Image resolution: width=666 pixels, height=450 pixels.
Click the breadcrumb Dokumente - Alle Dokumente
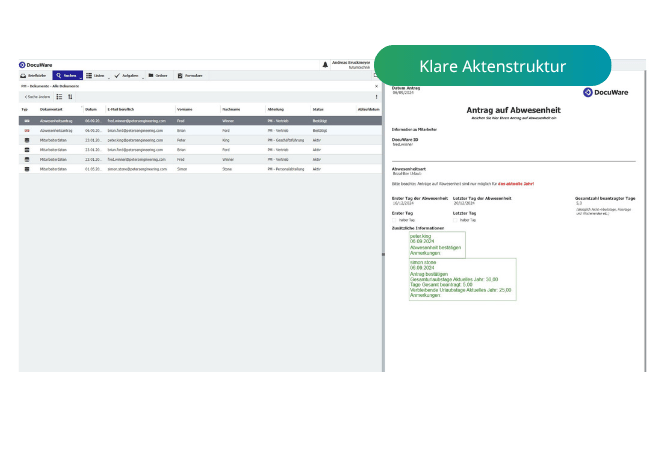pos(50,86)
